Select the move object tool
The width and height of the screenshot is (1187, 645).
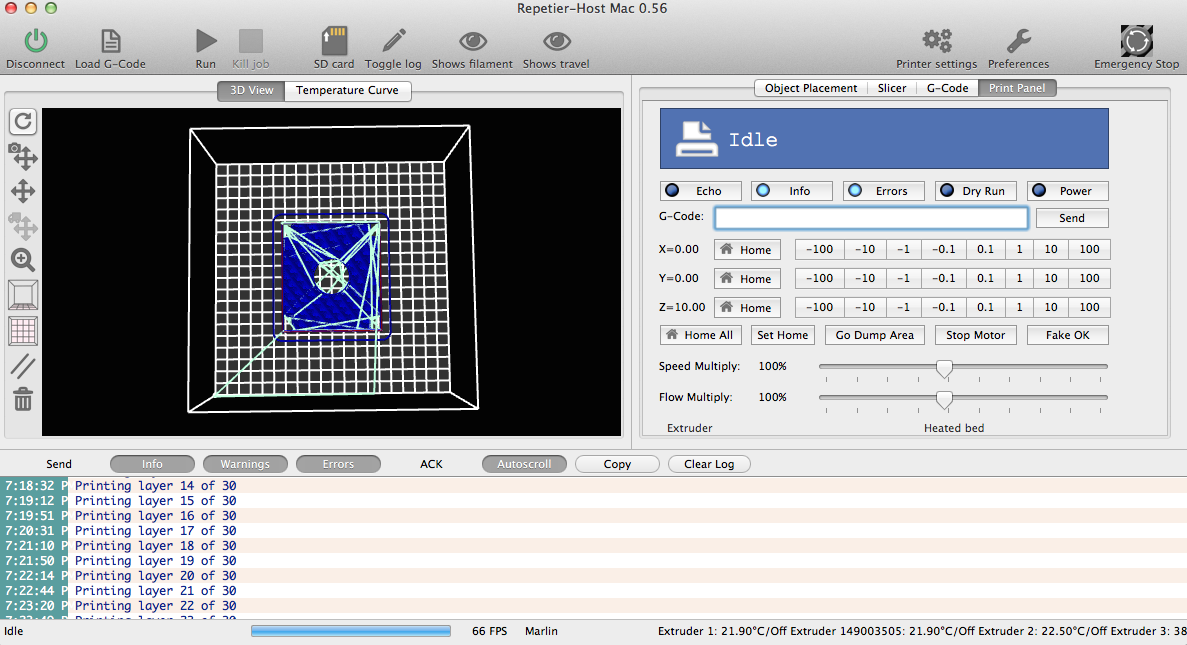coord(23,226)
